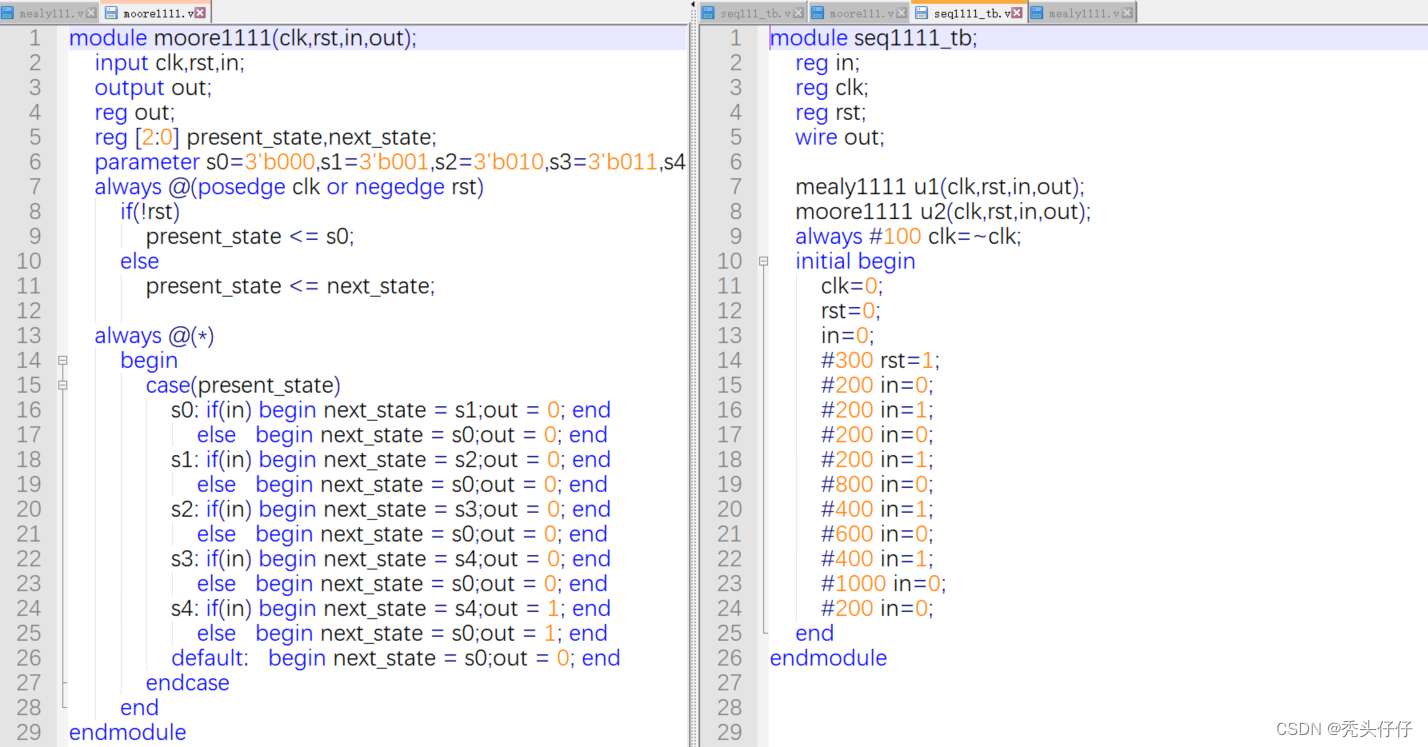Click the disk icon on seq1111_tb.v tab
Image resolution: width=1428 pixels, height=747 pixels.
click(x=921, y=14)
